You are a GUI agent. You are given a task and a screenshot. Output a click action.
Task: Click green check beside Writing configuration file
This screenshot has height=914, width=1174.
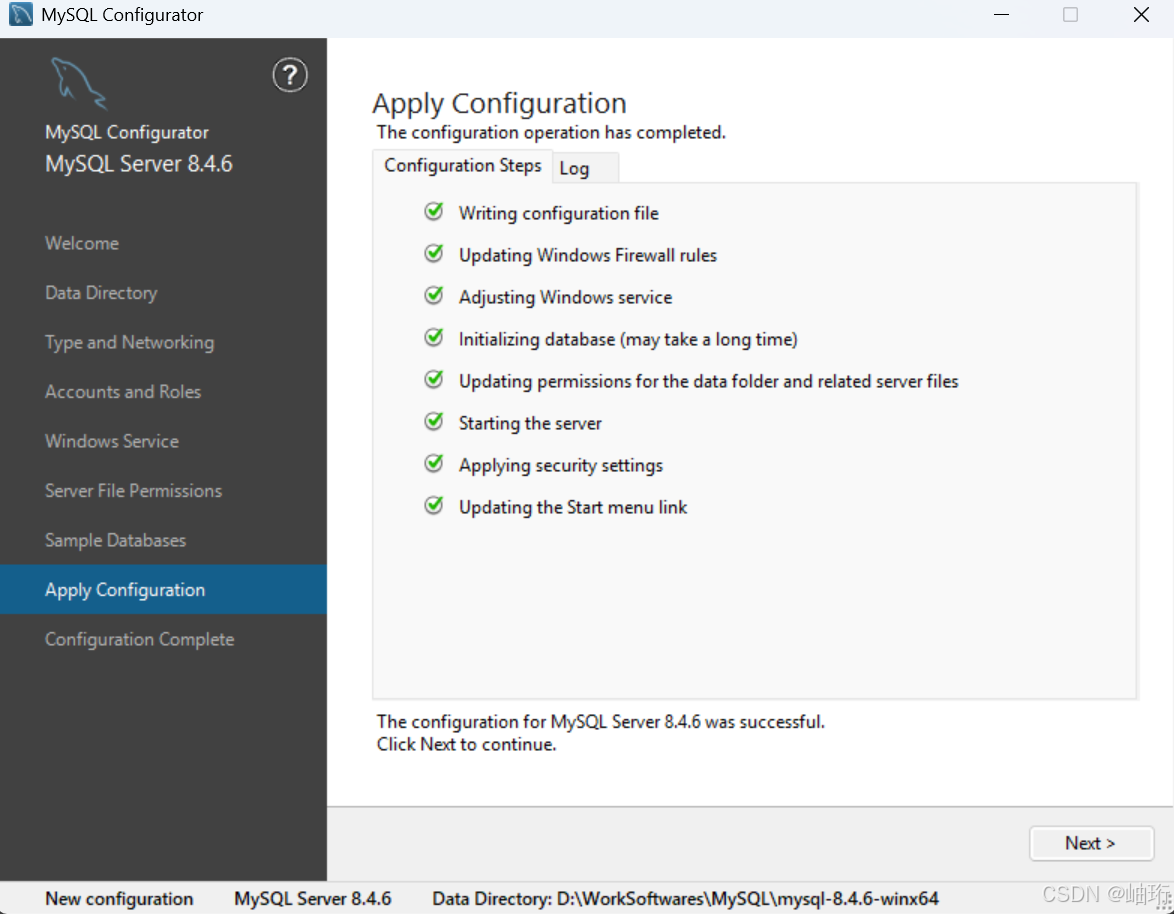(x=434, y=212)
